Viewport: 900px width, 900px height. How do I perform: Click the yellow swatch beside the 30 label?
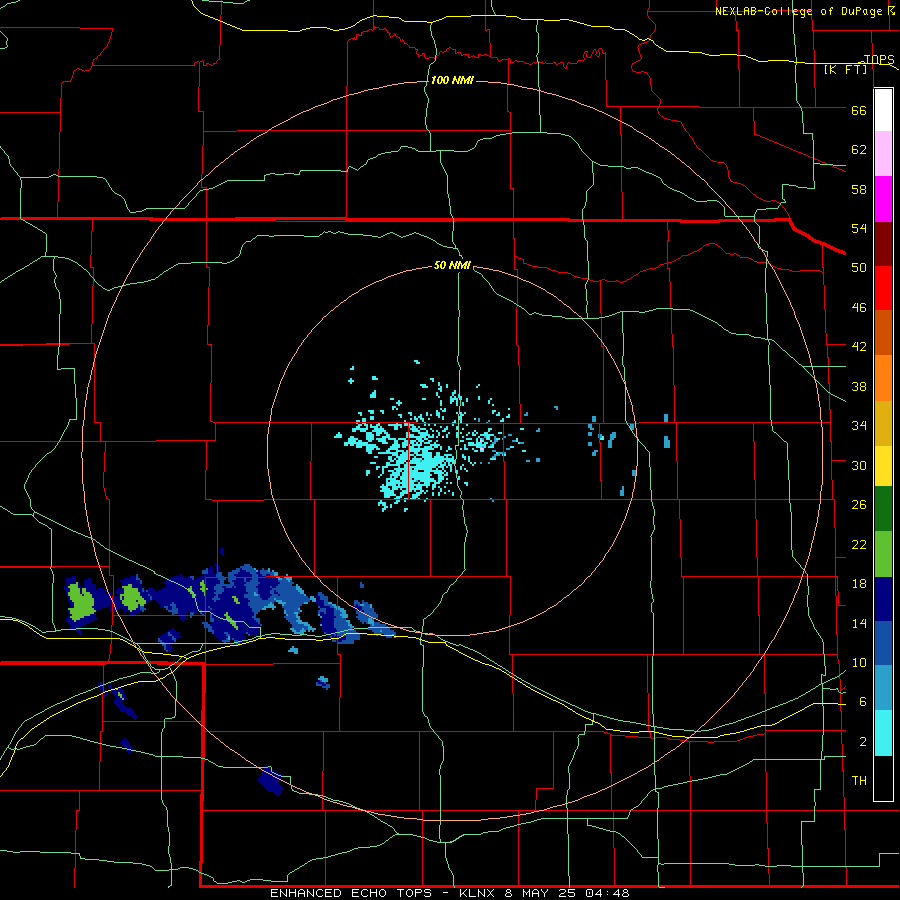(883, 465)
